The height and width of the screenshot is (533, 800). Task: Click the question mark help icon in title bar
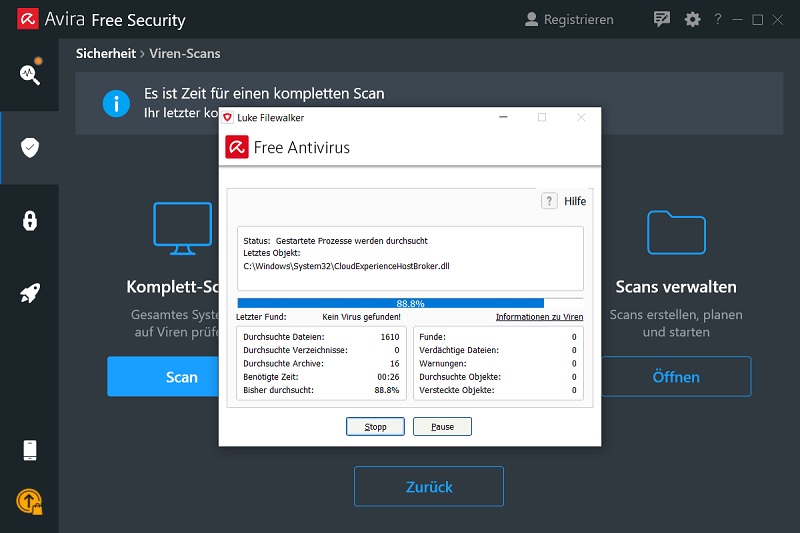tap(718, 19)
